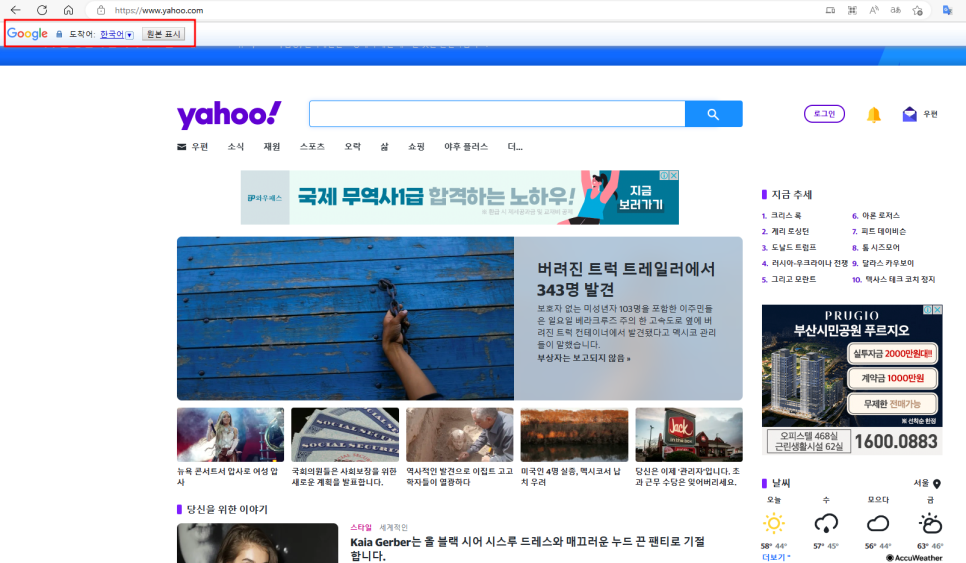Open the mail envelope icon in the header
Screen dimensions: 966x563
pos(909,114)
